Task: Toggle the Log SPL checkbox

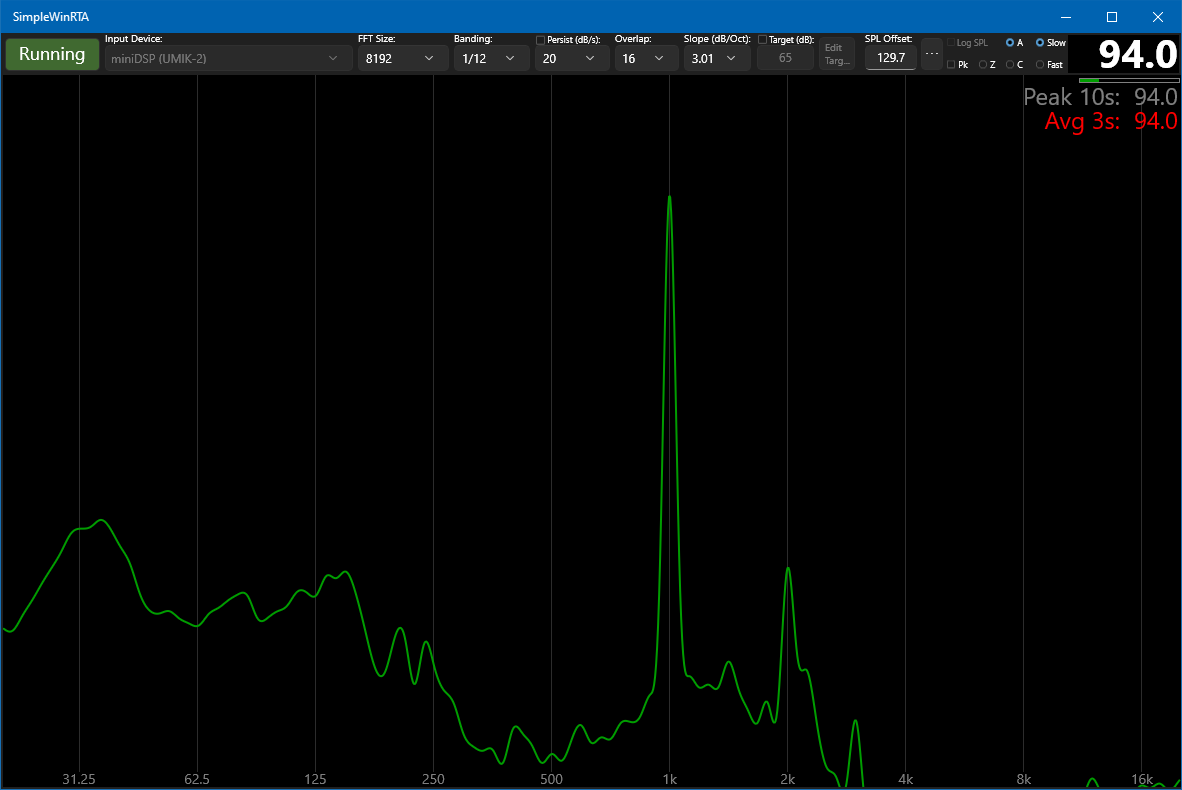Action: [x=951, y=43]
